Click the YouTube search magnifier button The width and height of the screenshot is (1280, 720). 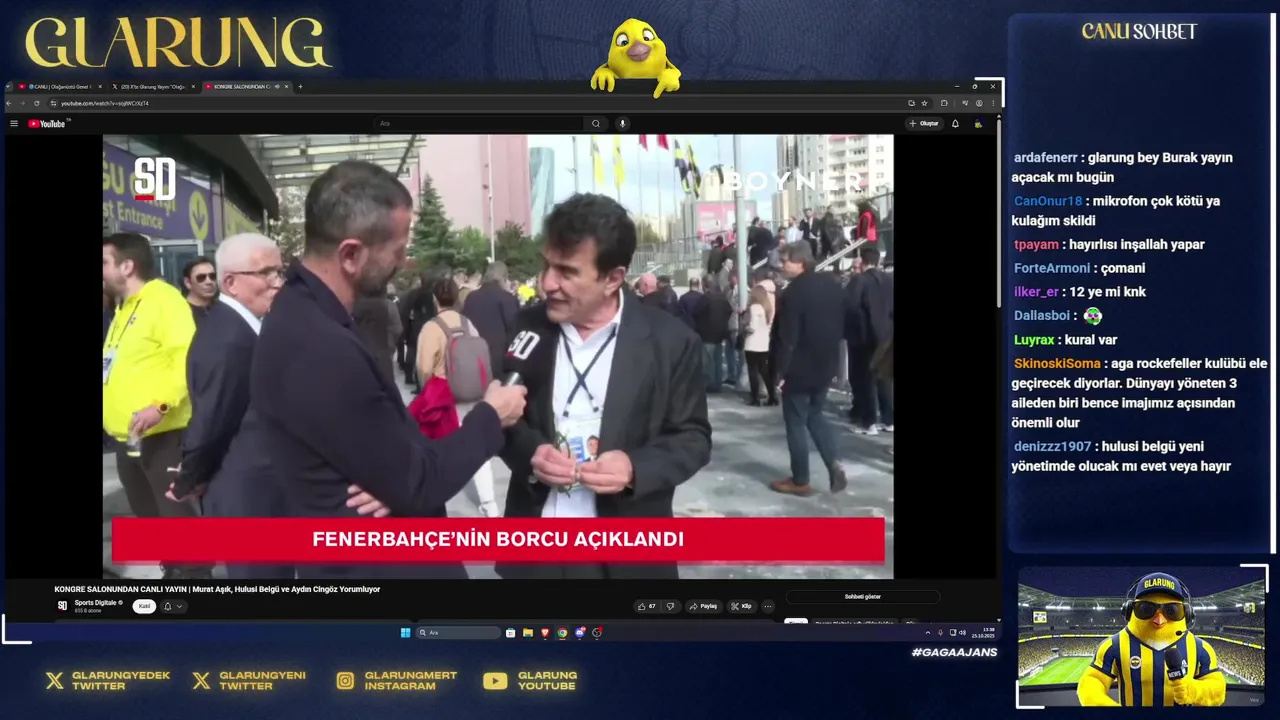596,123
